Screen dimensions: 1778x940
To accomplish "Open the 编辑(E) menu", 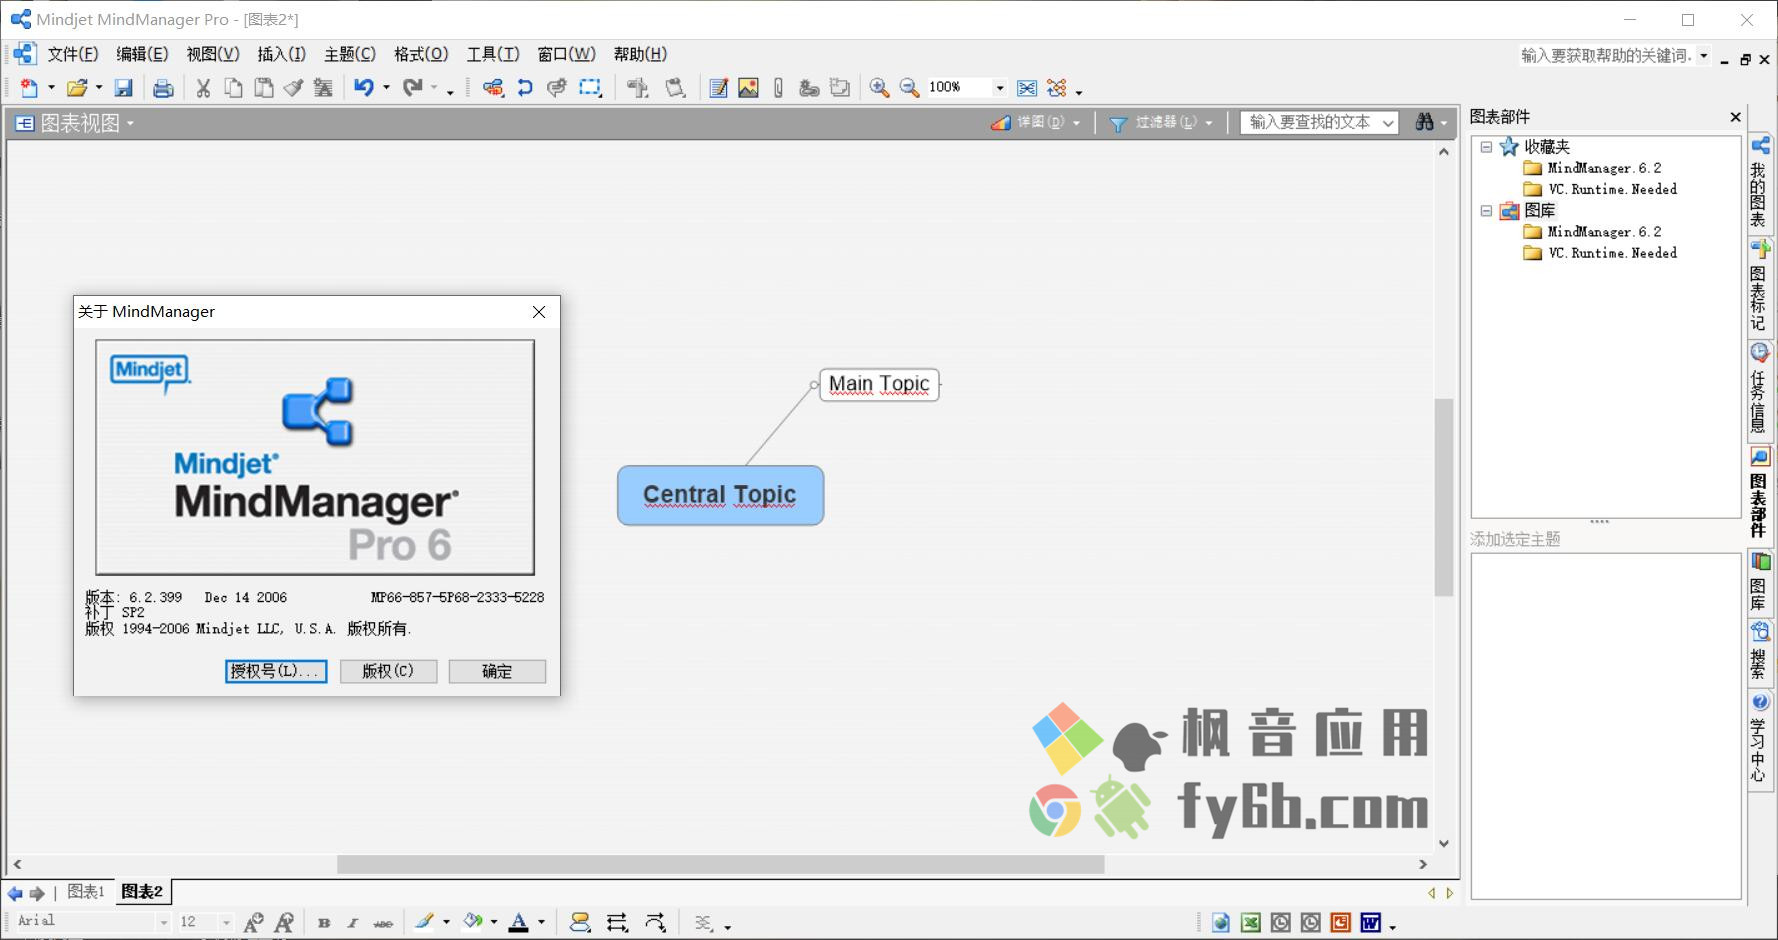I will click(x=142, y=54).
